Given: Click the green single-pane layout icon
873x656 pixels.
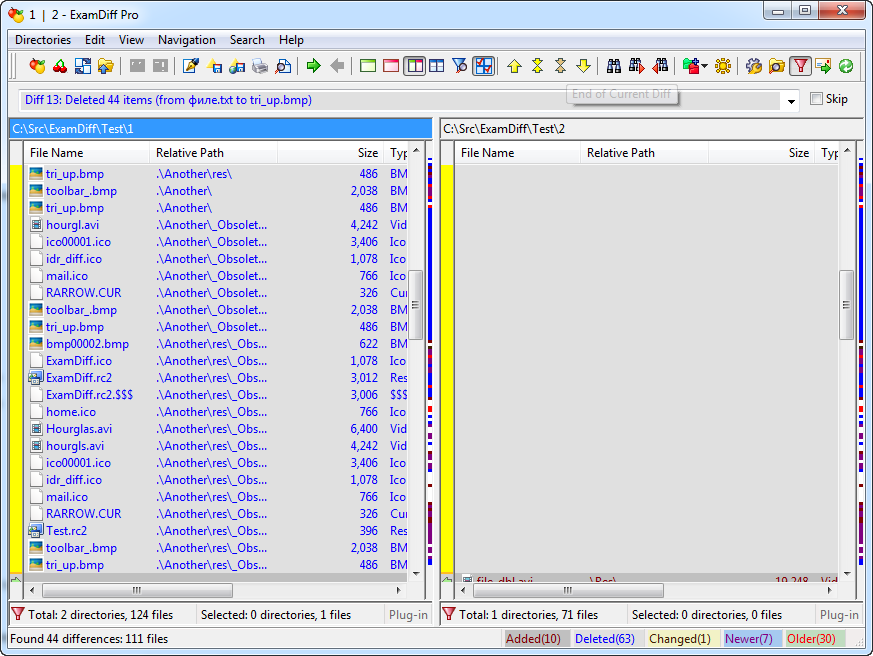Looking at the screenshot, I should point(368,66).
